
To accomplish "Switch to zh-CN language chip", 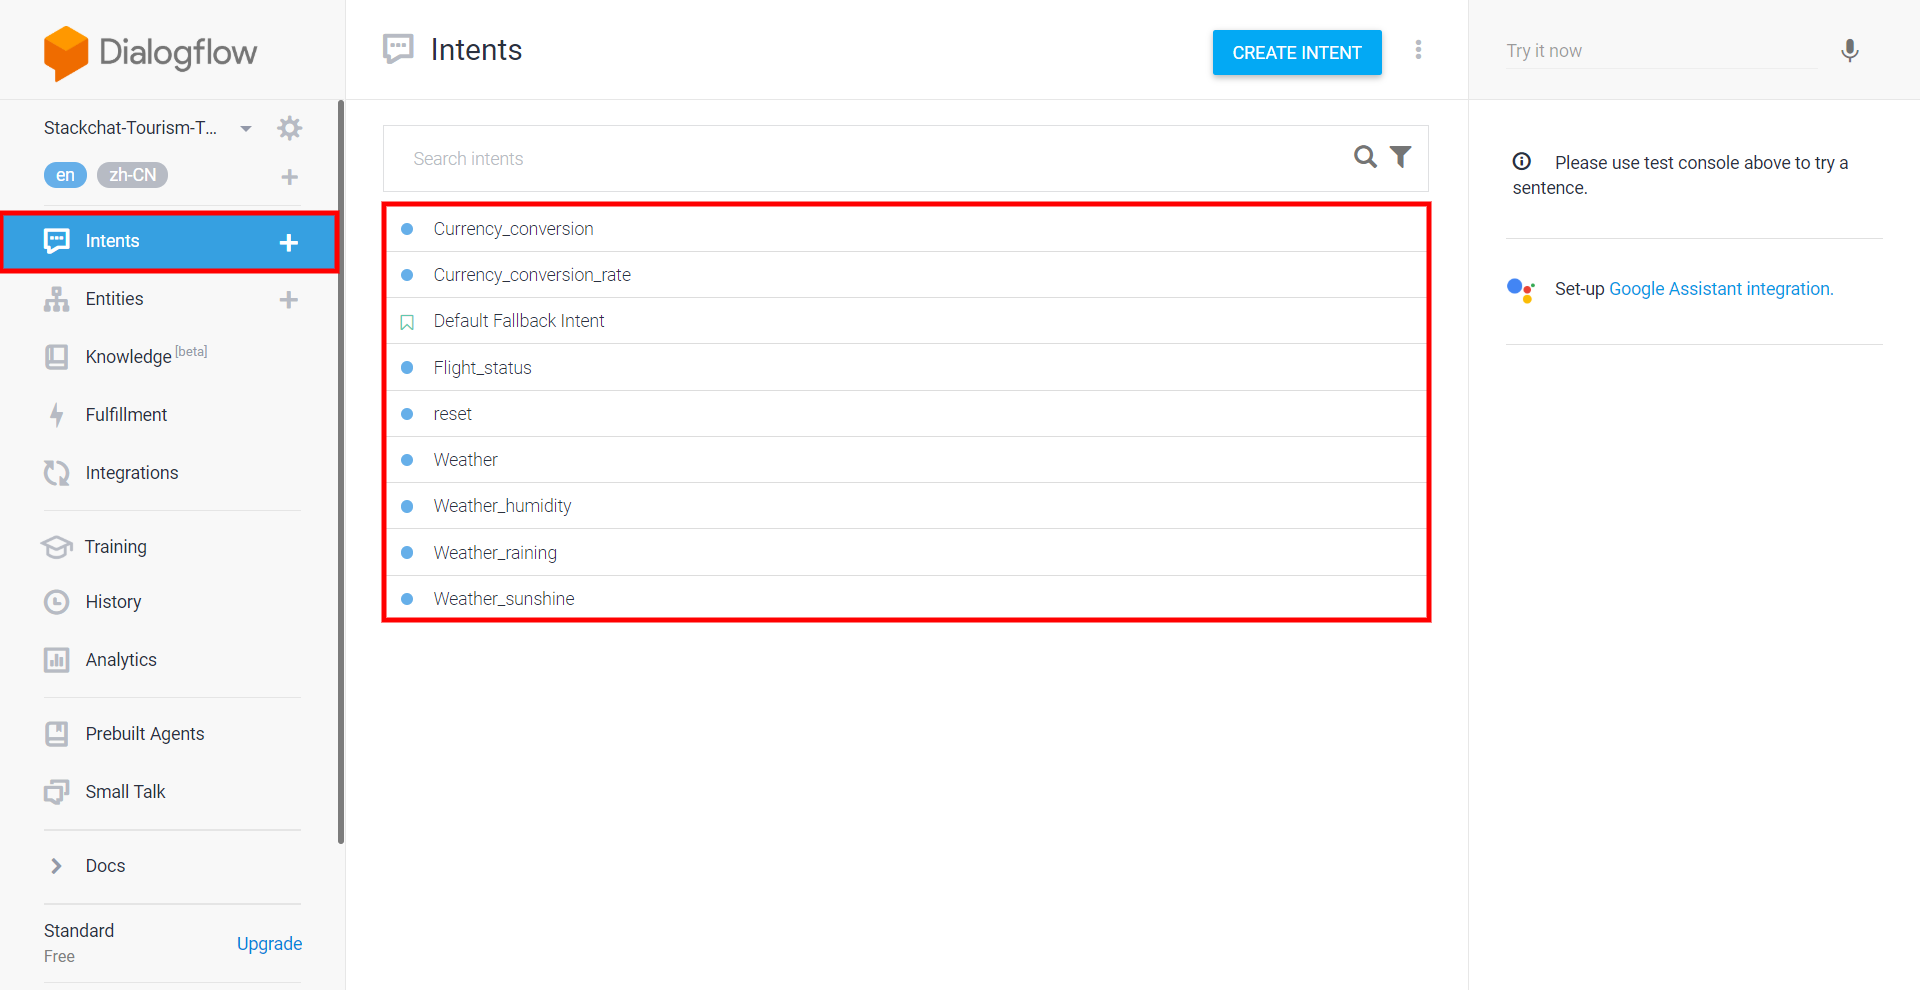I will click(x=133, y=175).
